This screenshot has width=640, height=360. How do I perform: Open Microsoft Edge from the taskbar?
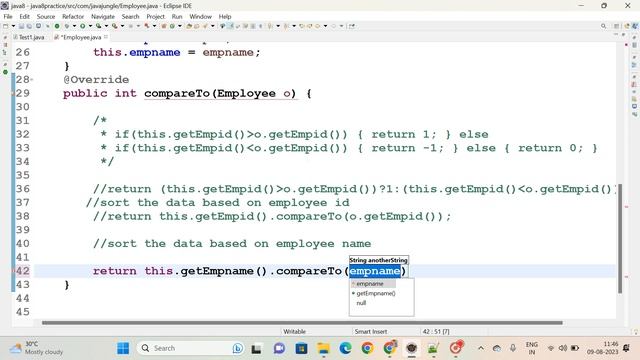pos(345,348)
